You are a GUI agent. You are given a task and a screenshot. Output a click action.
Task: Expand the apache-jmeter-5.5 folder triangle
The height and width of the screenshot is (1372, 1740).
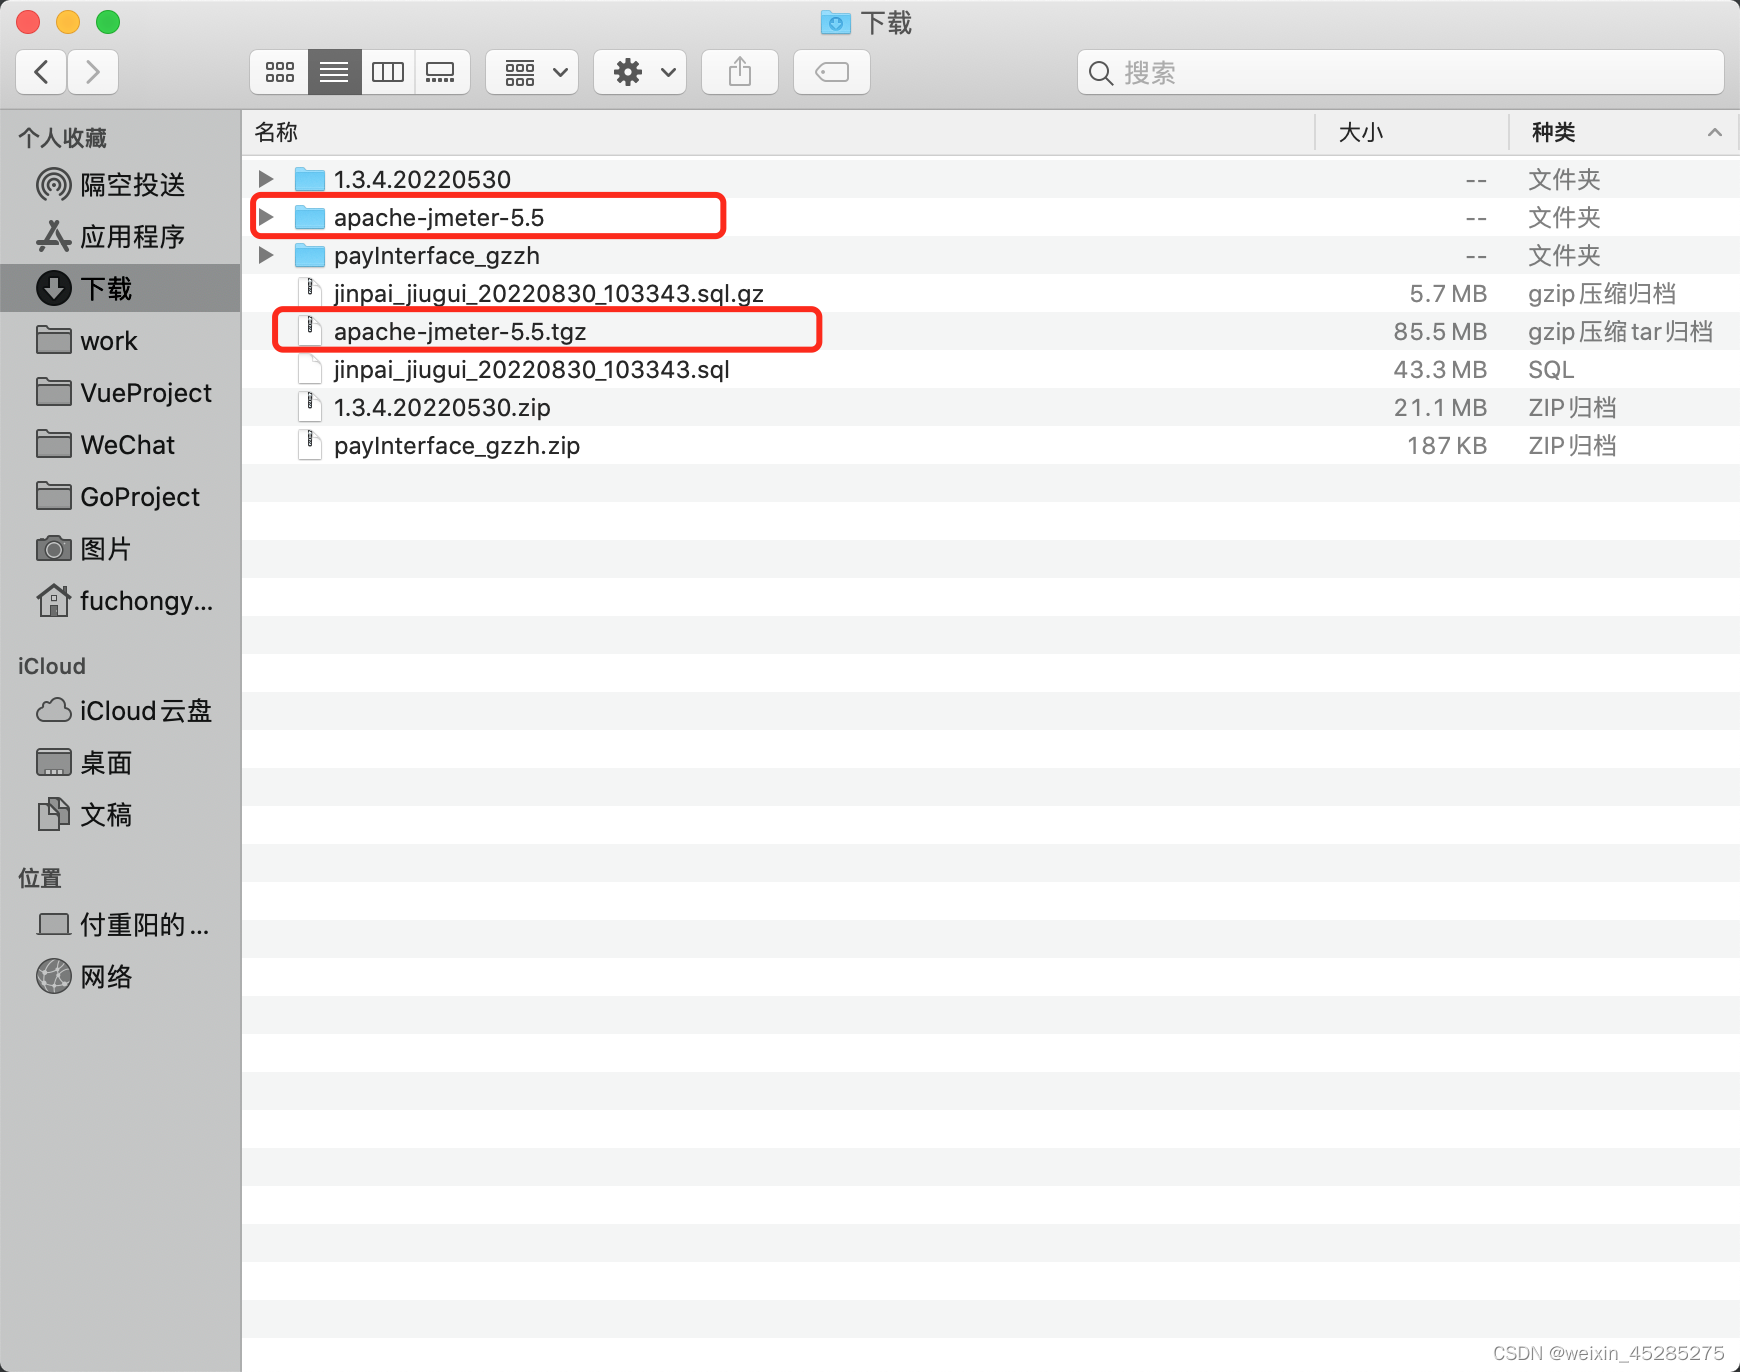pos(266,217)
